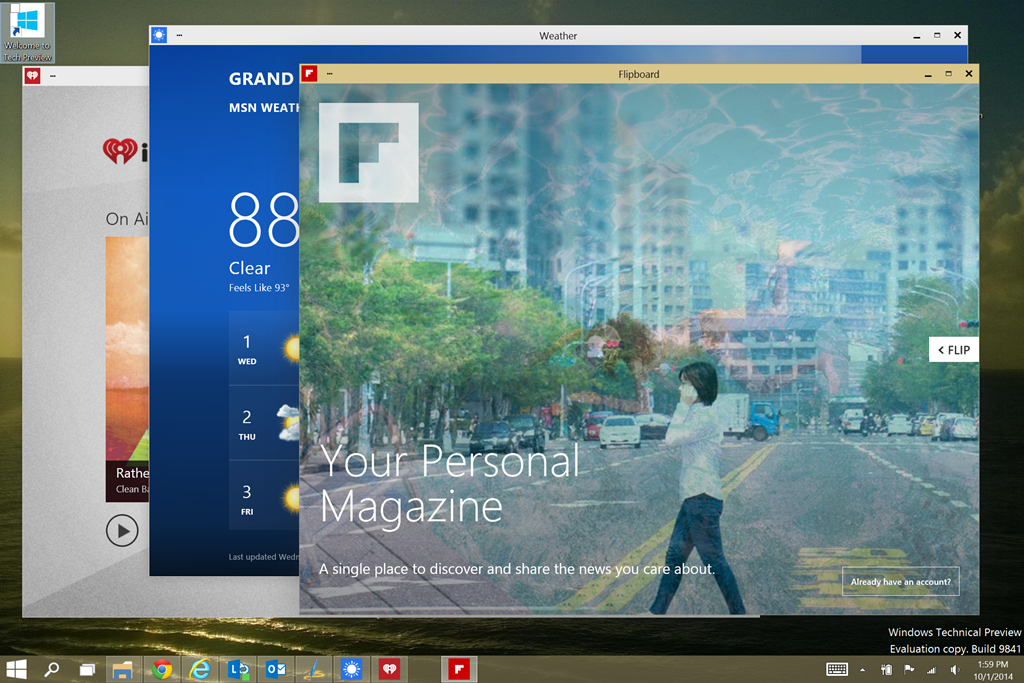
Task: Launch Internet Explorer from taskbar
Action: (x=200, y=669)
